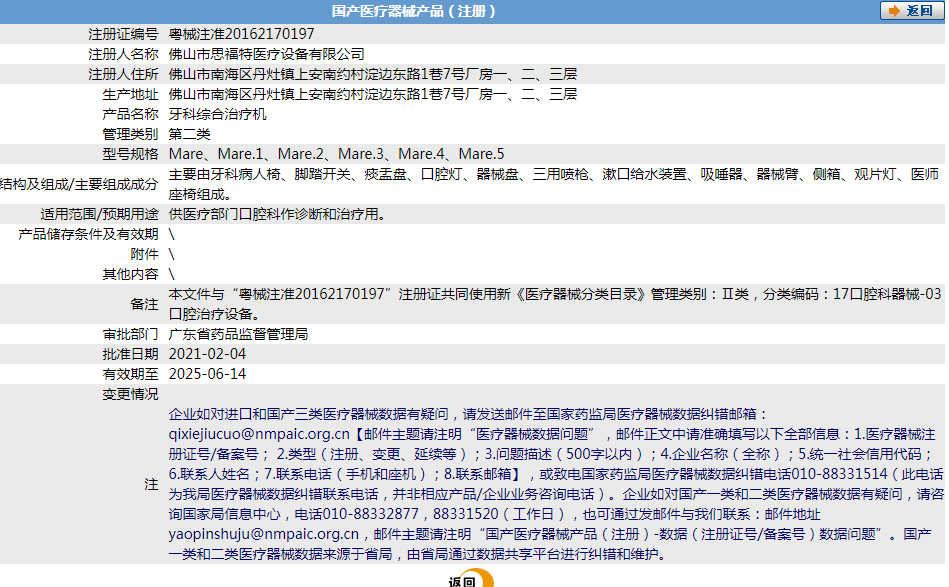The height and width of the screenshot is (587, 949).
Task: Click label 审批部门
Action: point(130,333)
